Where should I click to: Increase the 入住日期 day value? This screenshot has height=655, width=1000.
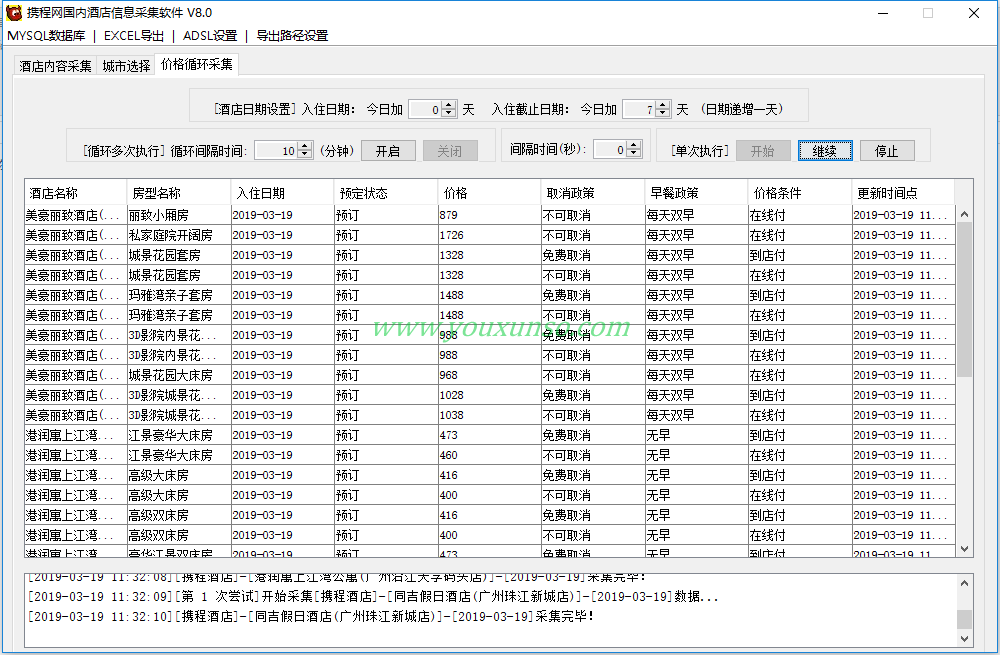tap(449, 105)
